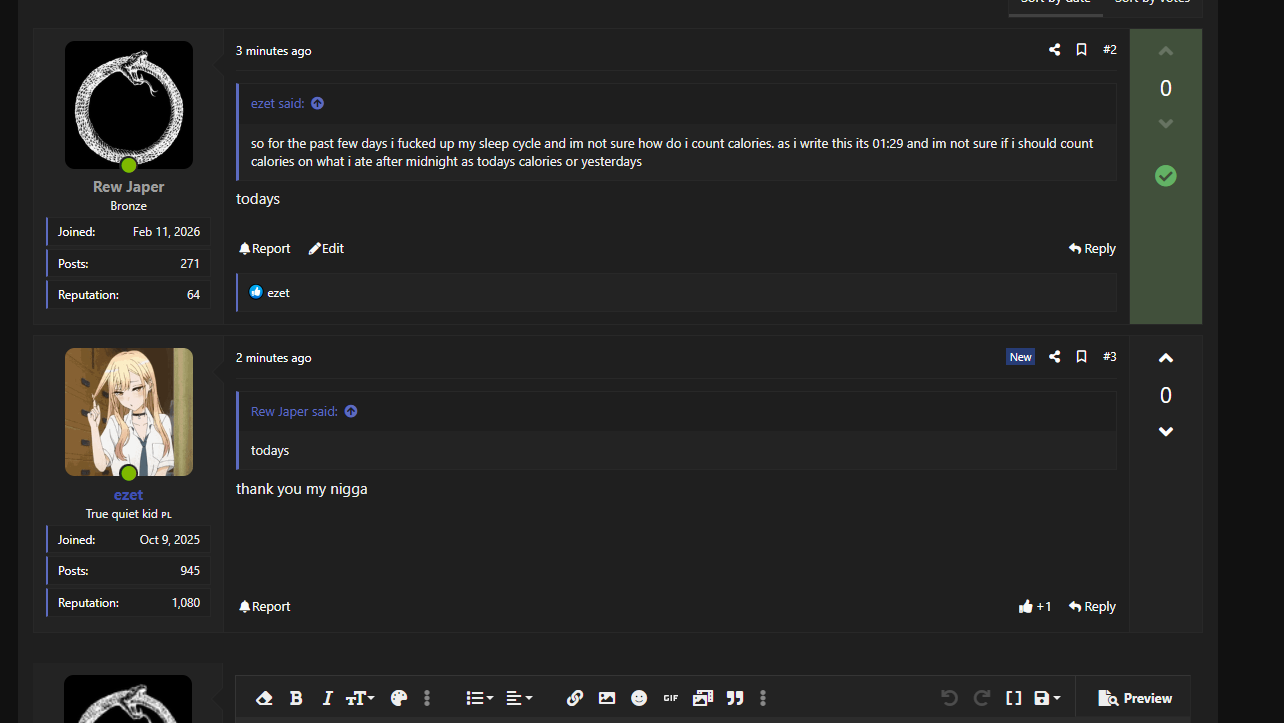This screenshot has height=723, width=1284.
Task: Open post #3 permalink number
Action: (x=1110, y=357)
